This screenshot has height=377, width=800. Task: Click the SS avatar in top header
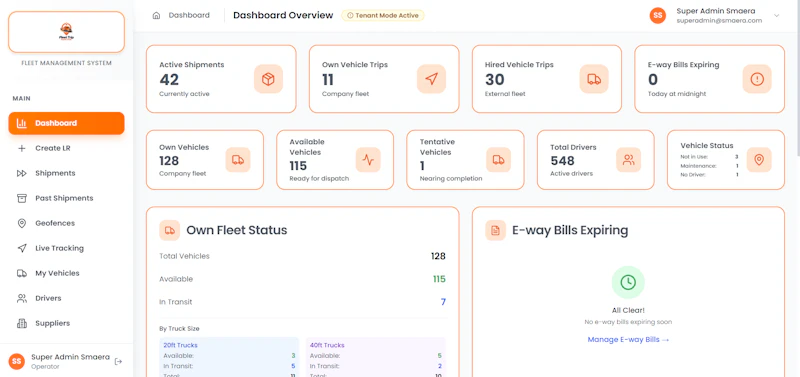tap(658, 15)
